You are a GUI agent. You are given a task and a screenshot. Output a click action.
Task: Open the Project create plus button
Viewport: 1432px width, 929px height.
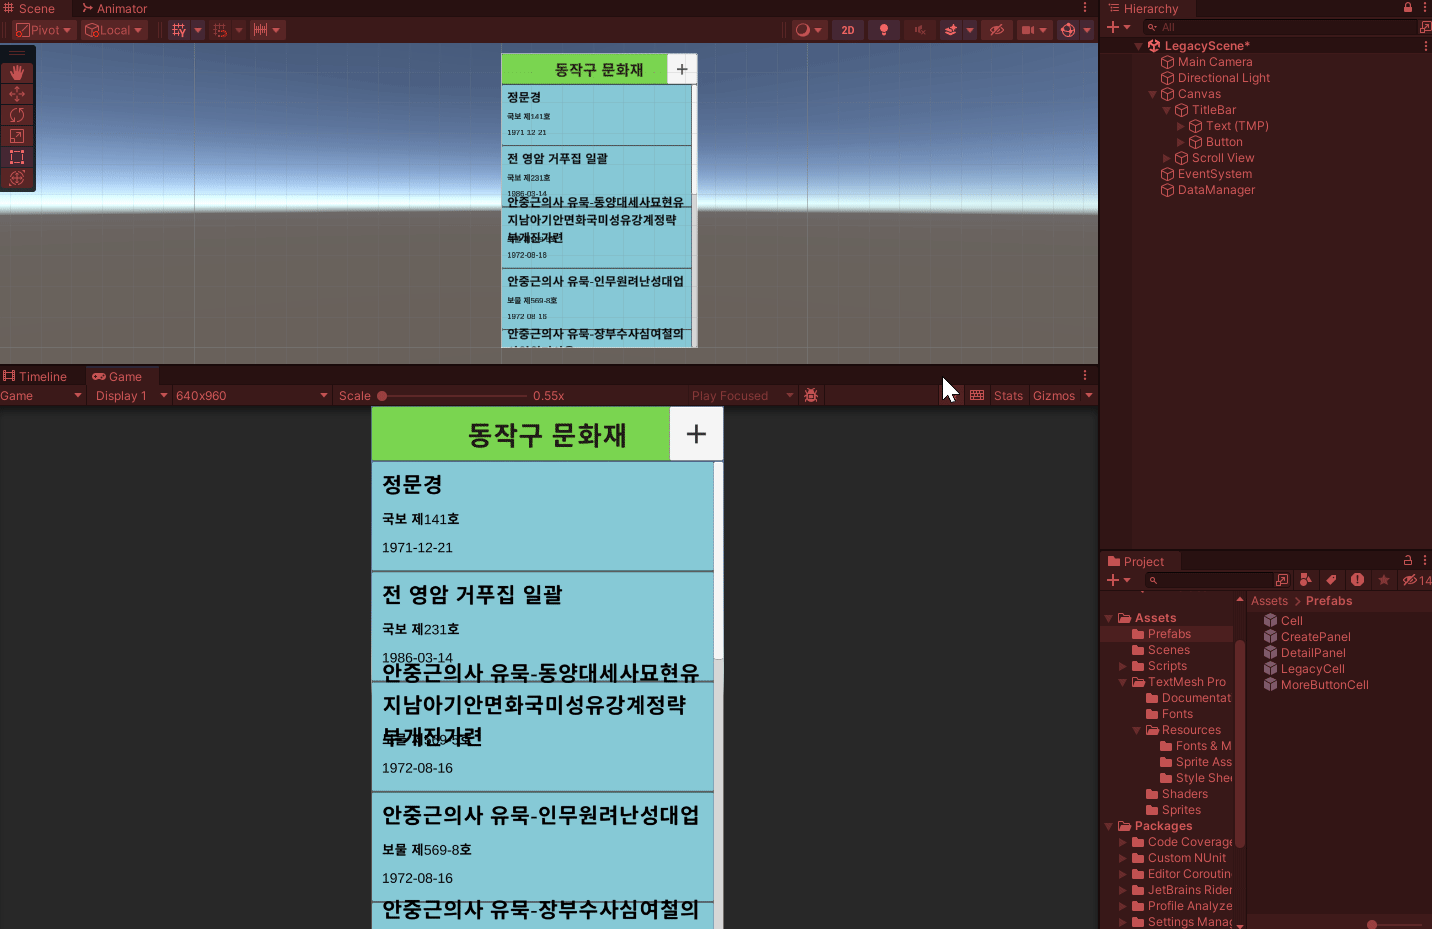coord(1118,580)
